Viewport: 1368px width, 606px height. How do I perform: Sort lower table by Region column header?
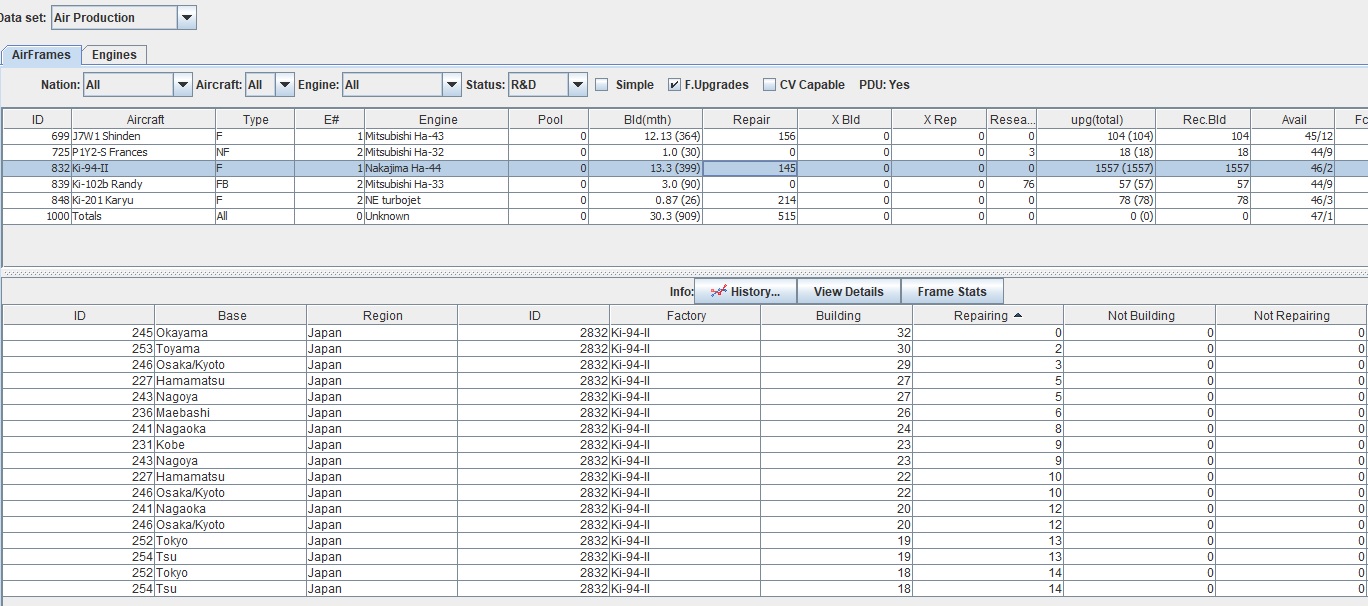click(382, 315)
